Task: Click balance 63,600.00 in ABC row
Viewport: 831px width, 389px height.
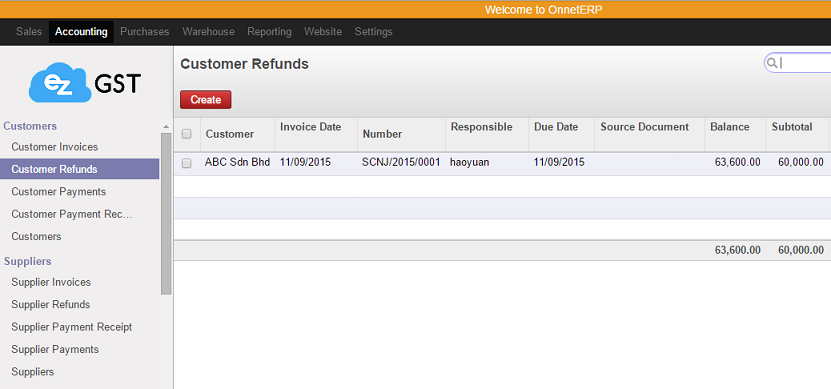Action: point(737,163)
